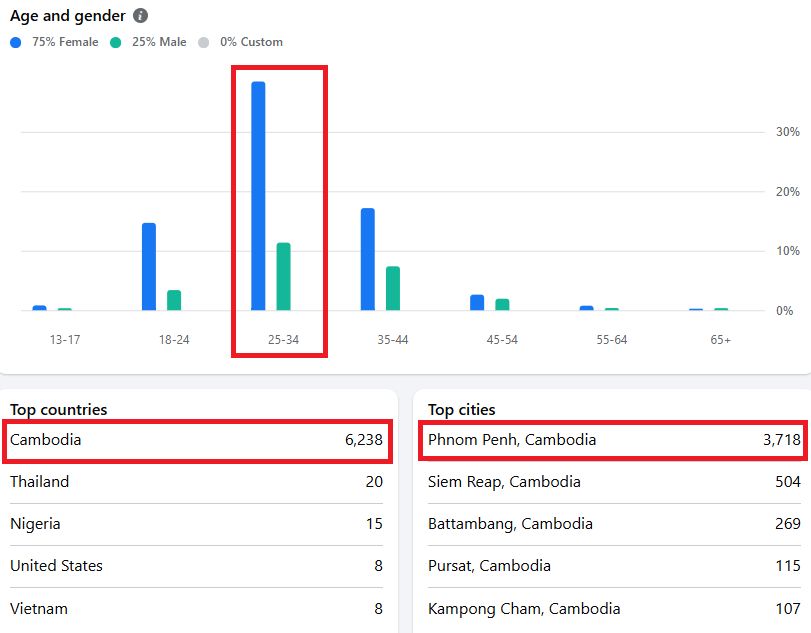The width and height of the screenshot is (811, 633).
Task: Select 'Battambang, Cambodia' city row
Action: tap(614, 524)
